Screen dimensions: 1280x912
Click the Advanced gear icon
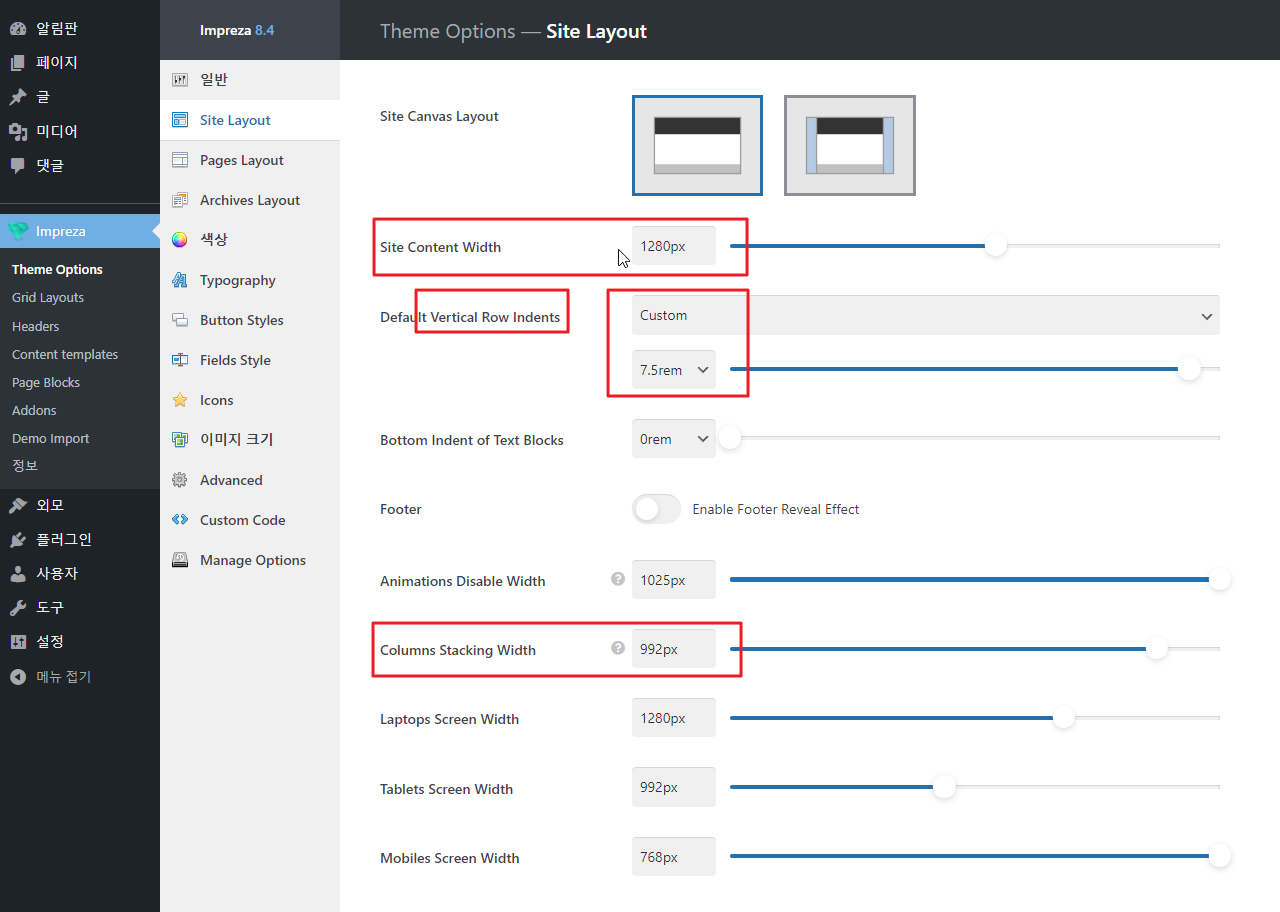point(180,480)
